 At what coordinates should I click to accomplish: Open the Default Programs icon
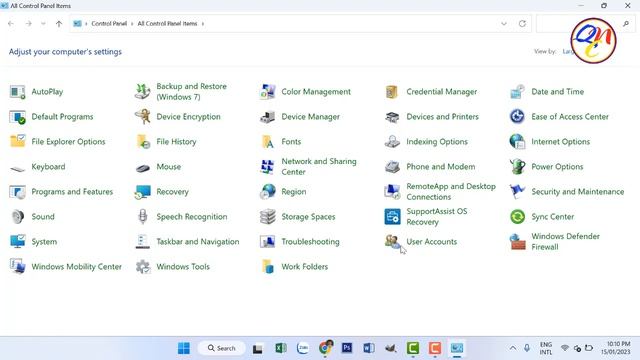17,117
